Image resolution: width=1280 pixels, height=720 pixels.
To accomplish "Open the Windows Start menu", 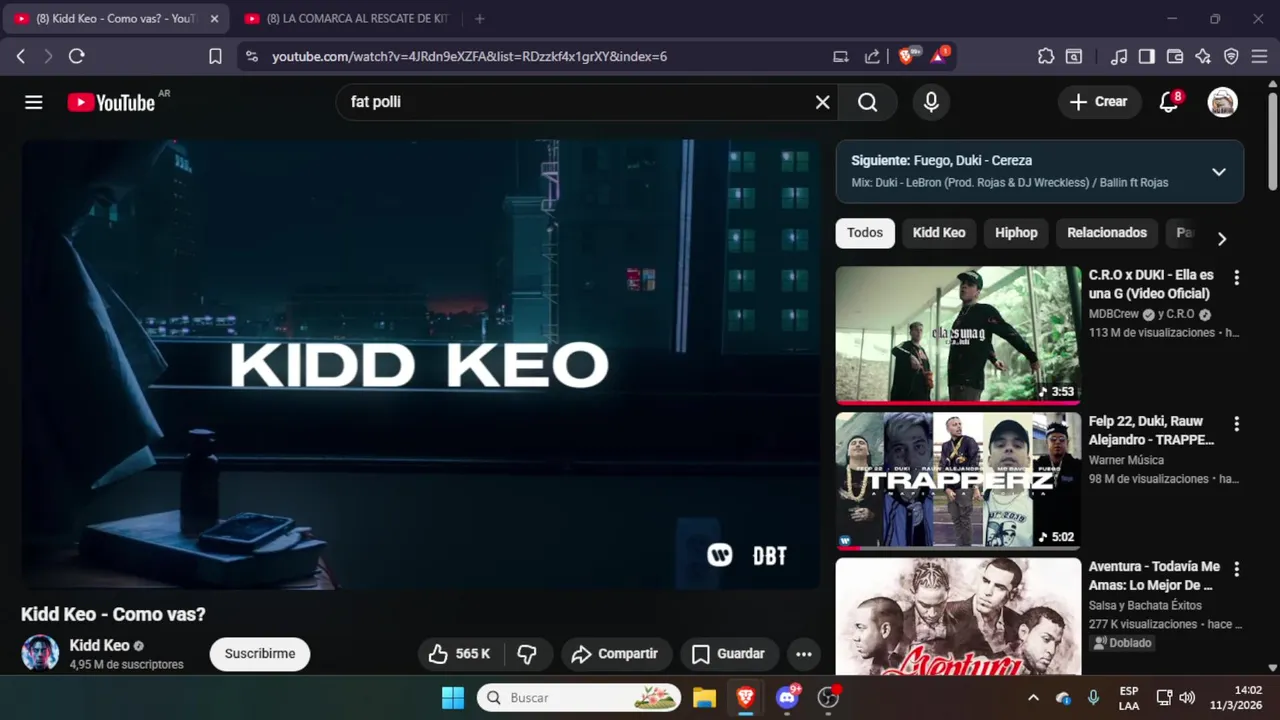I will pyautogui.click(x=453, y=697).
